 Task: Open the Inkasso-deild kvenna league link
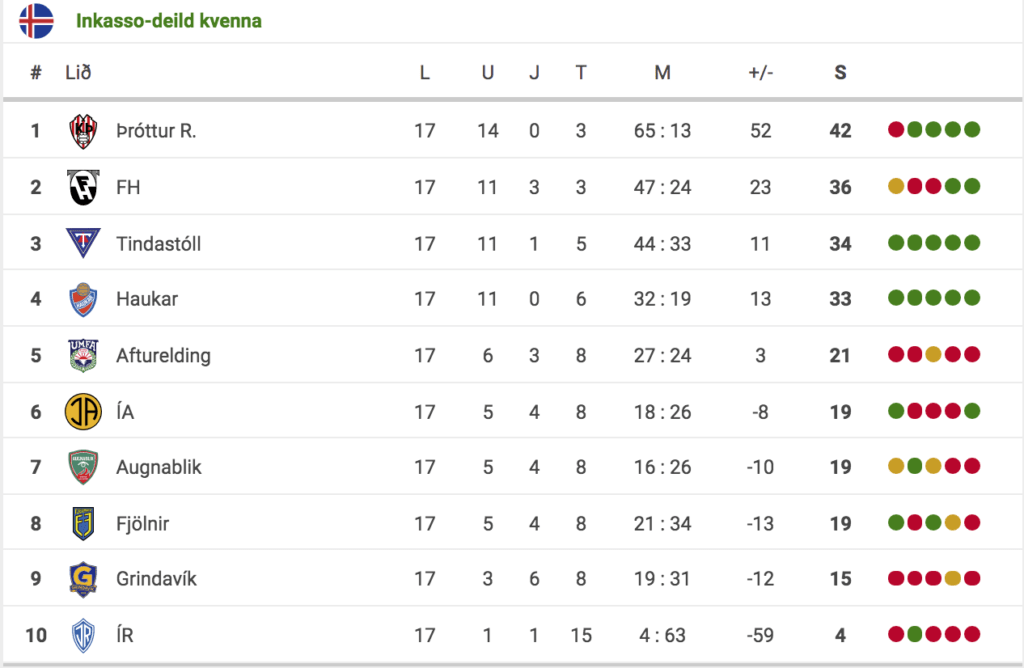[x=168, y=21]
